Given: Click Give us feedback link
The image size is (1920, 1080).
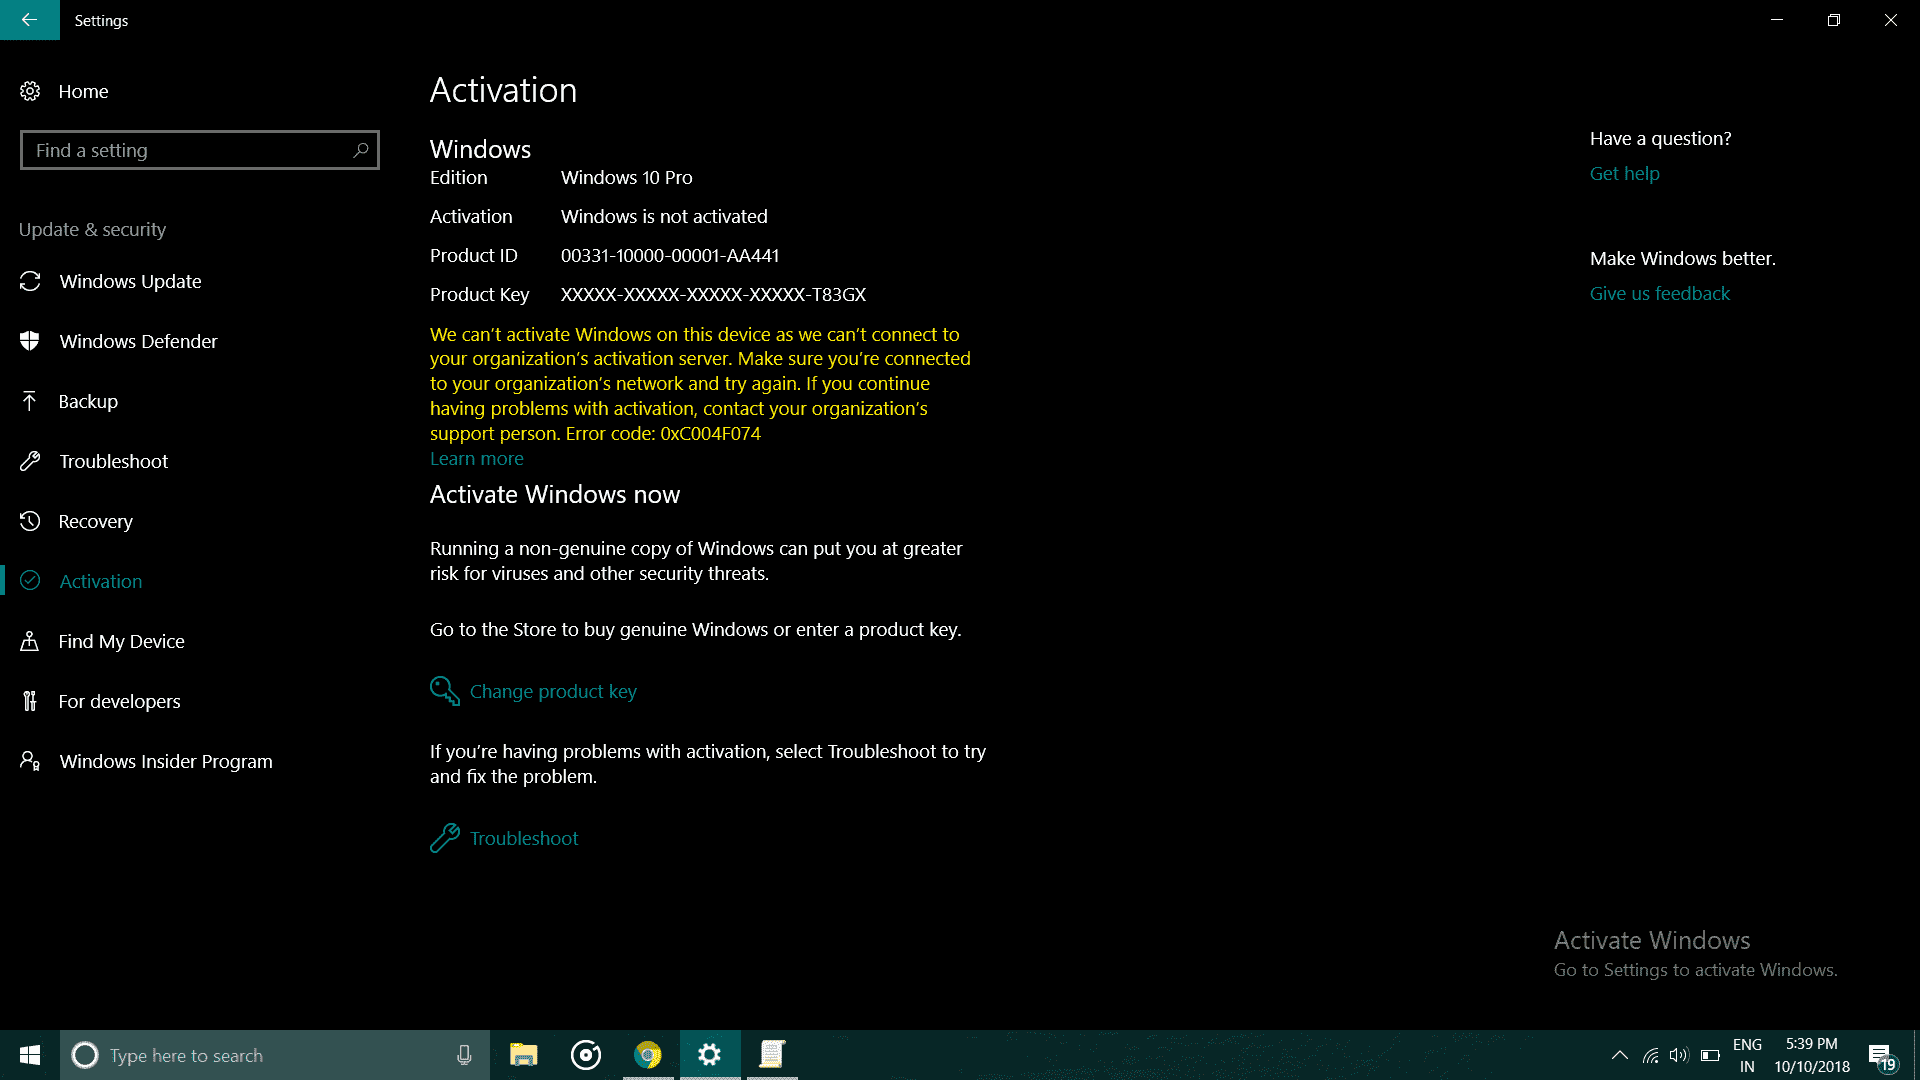Looking at the screenshot, I should point(1659,293).
